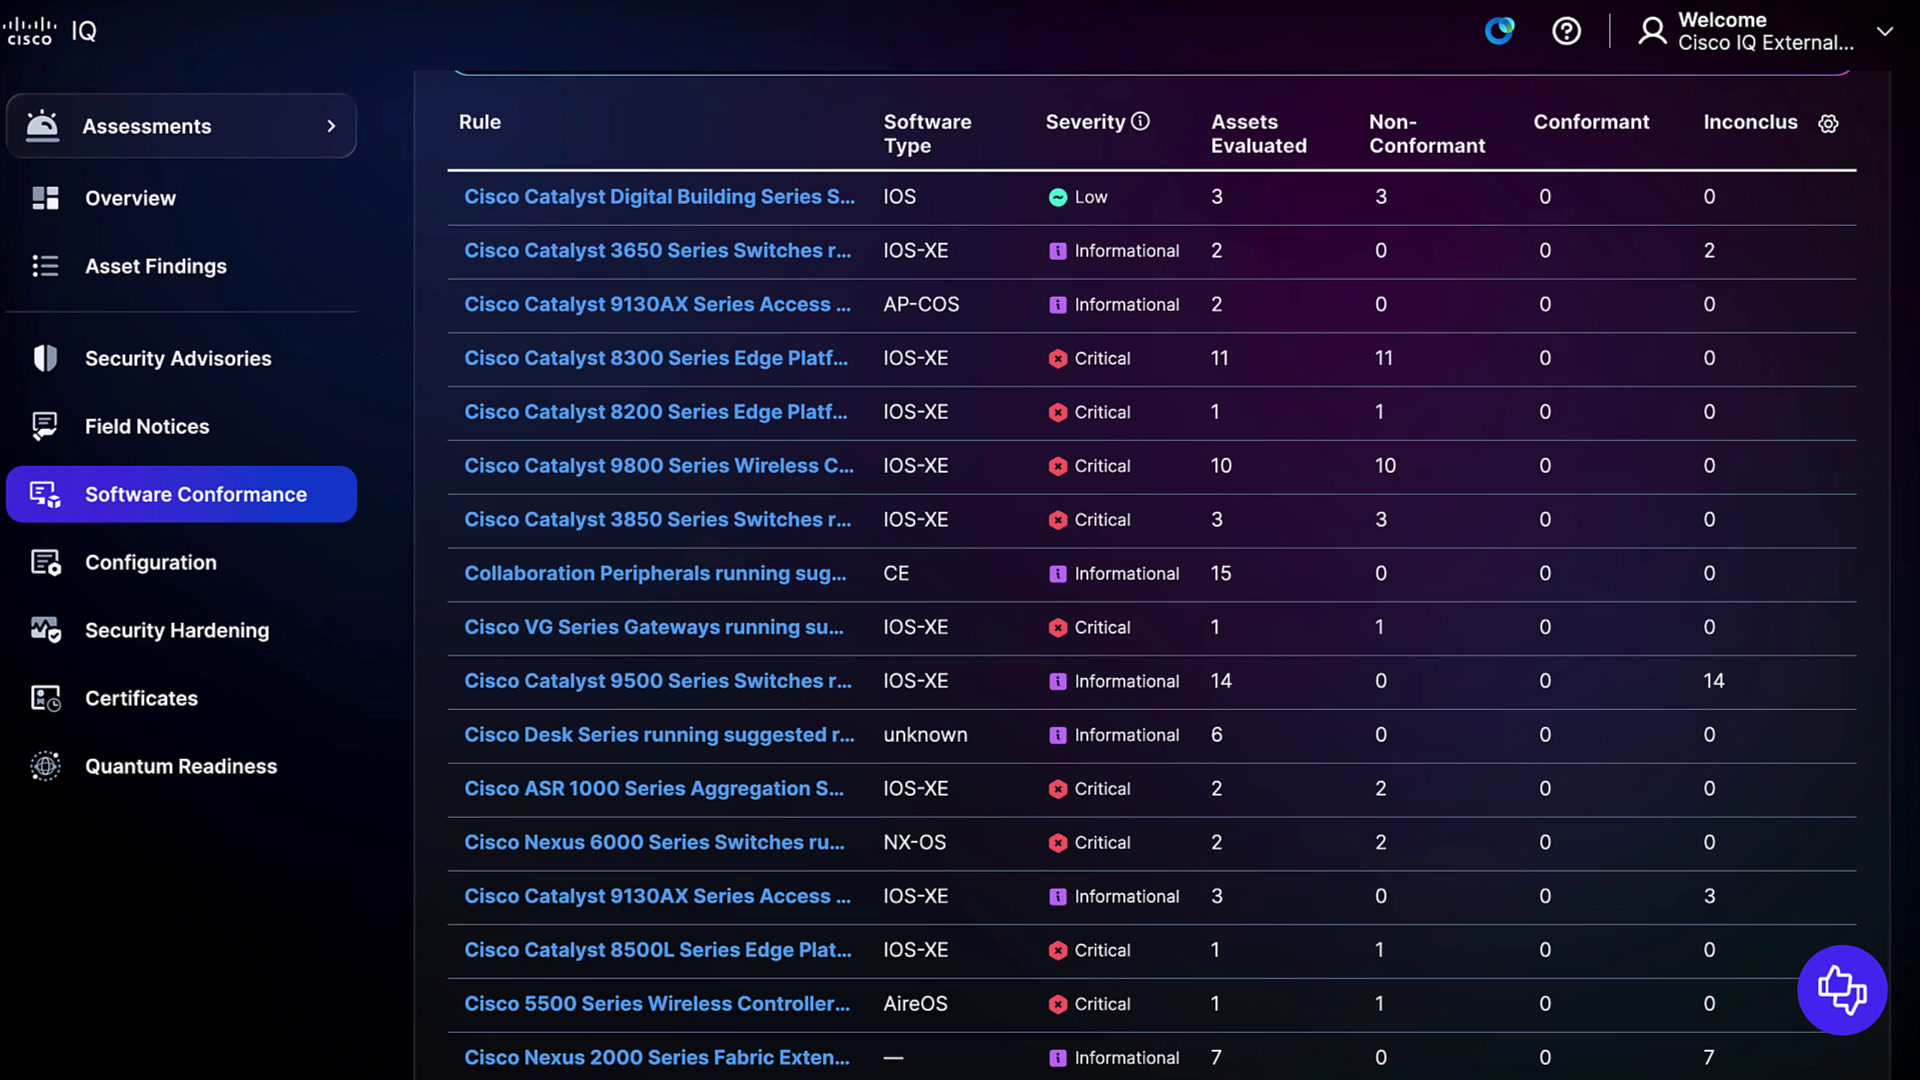Click the AireOS software type cell
Screen dimensions: 1920x1080
[915, 1004]
